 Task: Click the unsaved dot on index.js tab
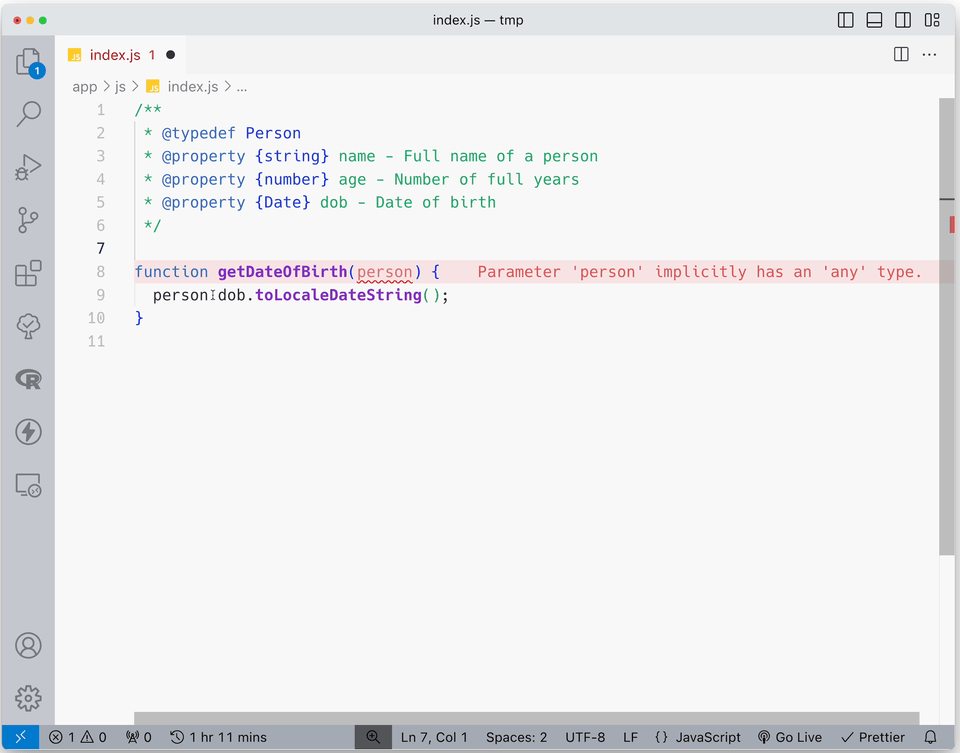(171, 55)
